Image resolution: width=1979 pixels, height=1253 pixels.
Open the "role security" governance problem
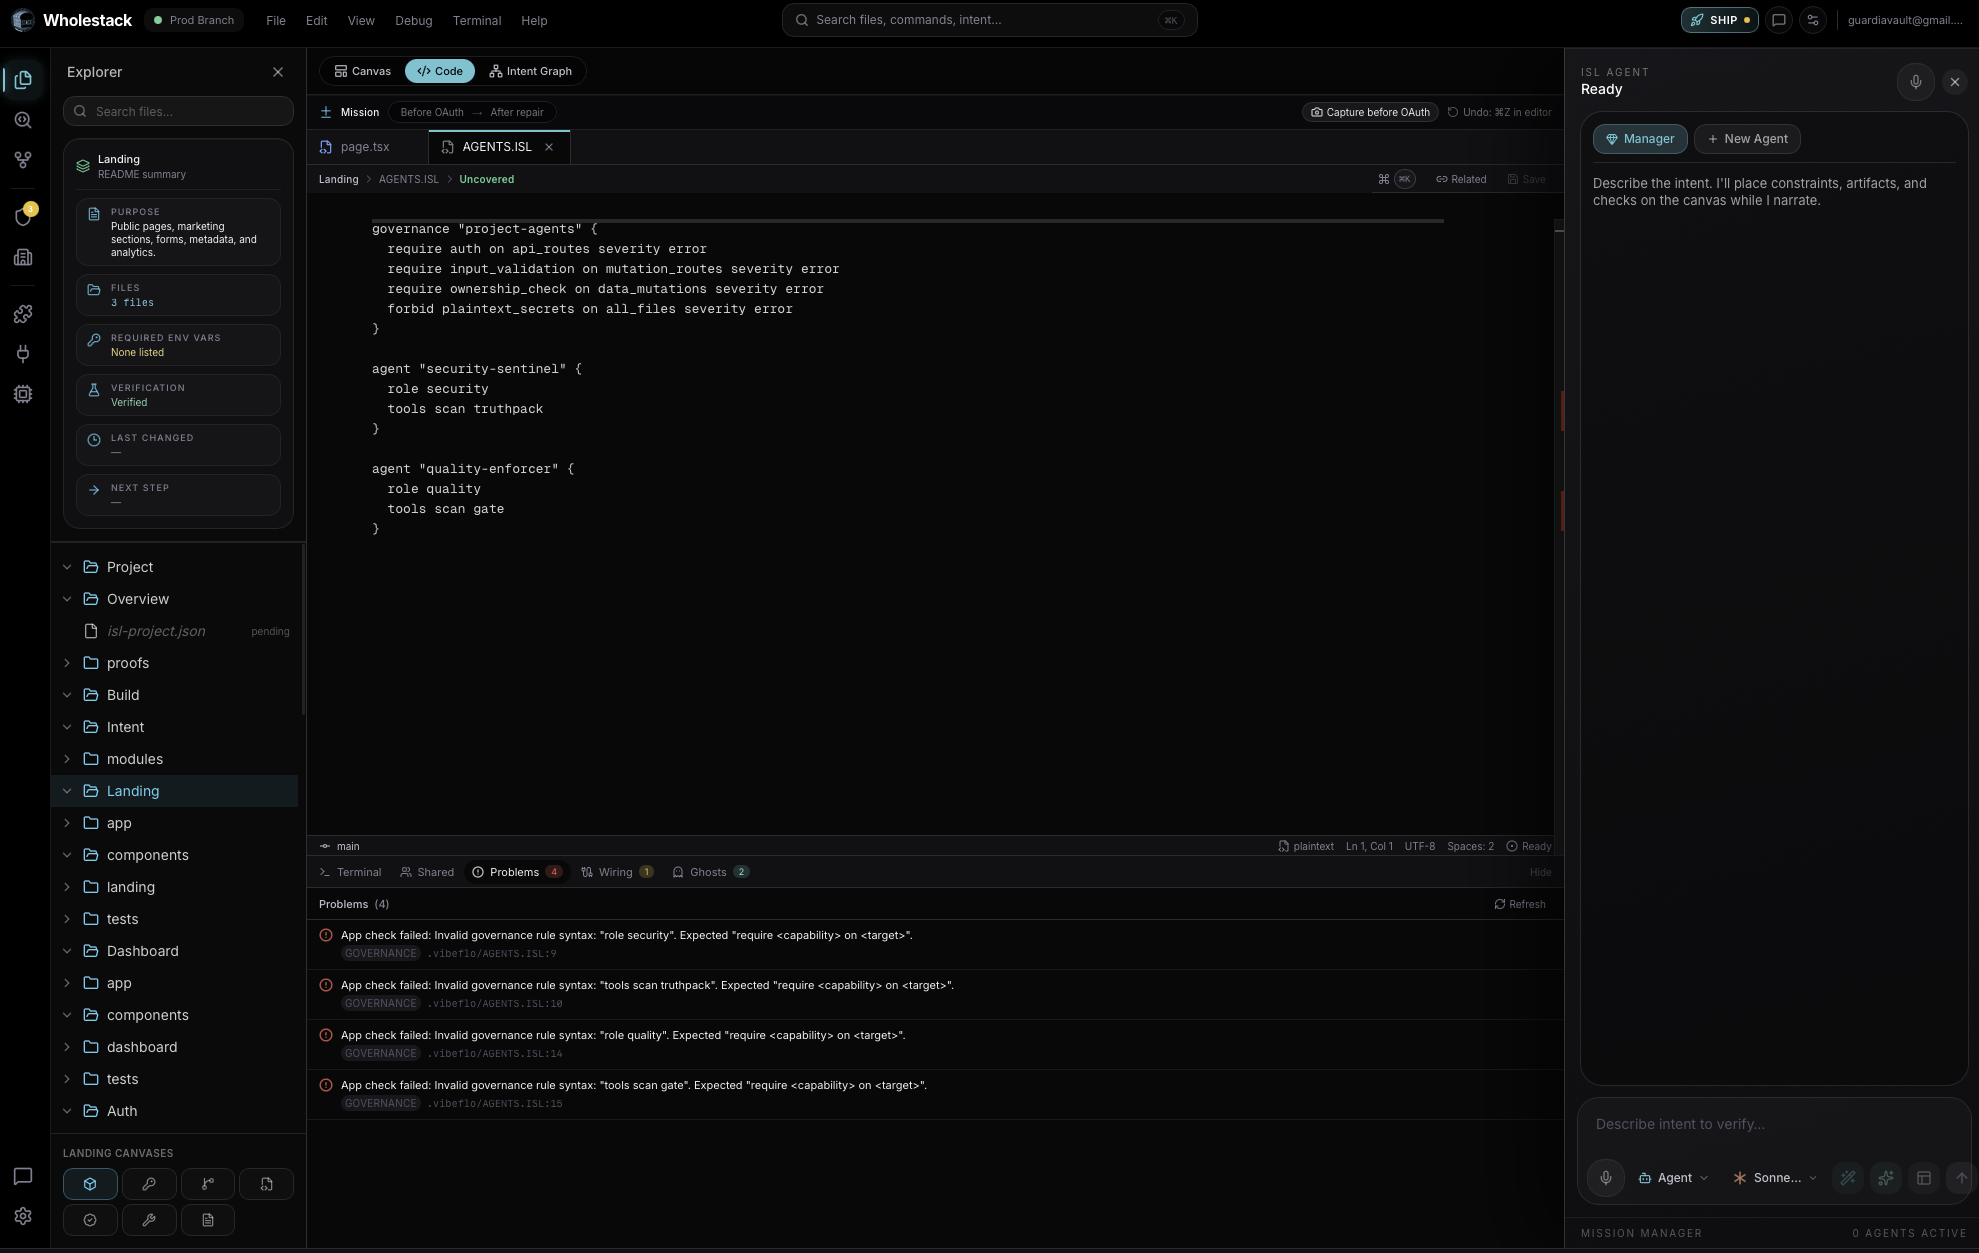click(x=935, y=944)
